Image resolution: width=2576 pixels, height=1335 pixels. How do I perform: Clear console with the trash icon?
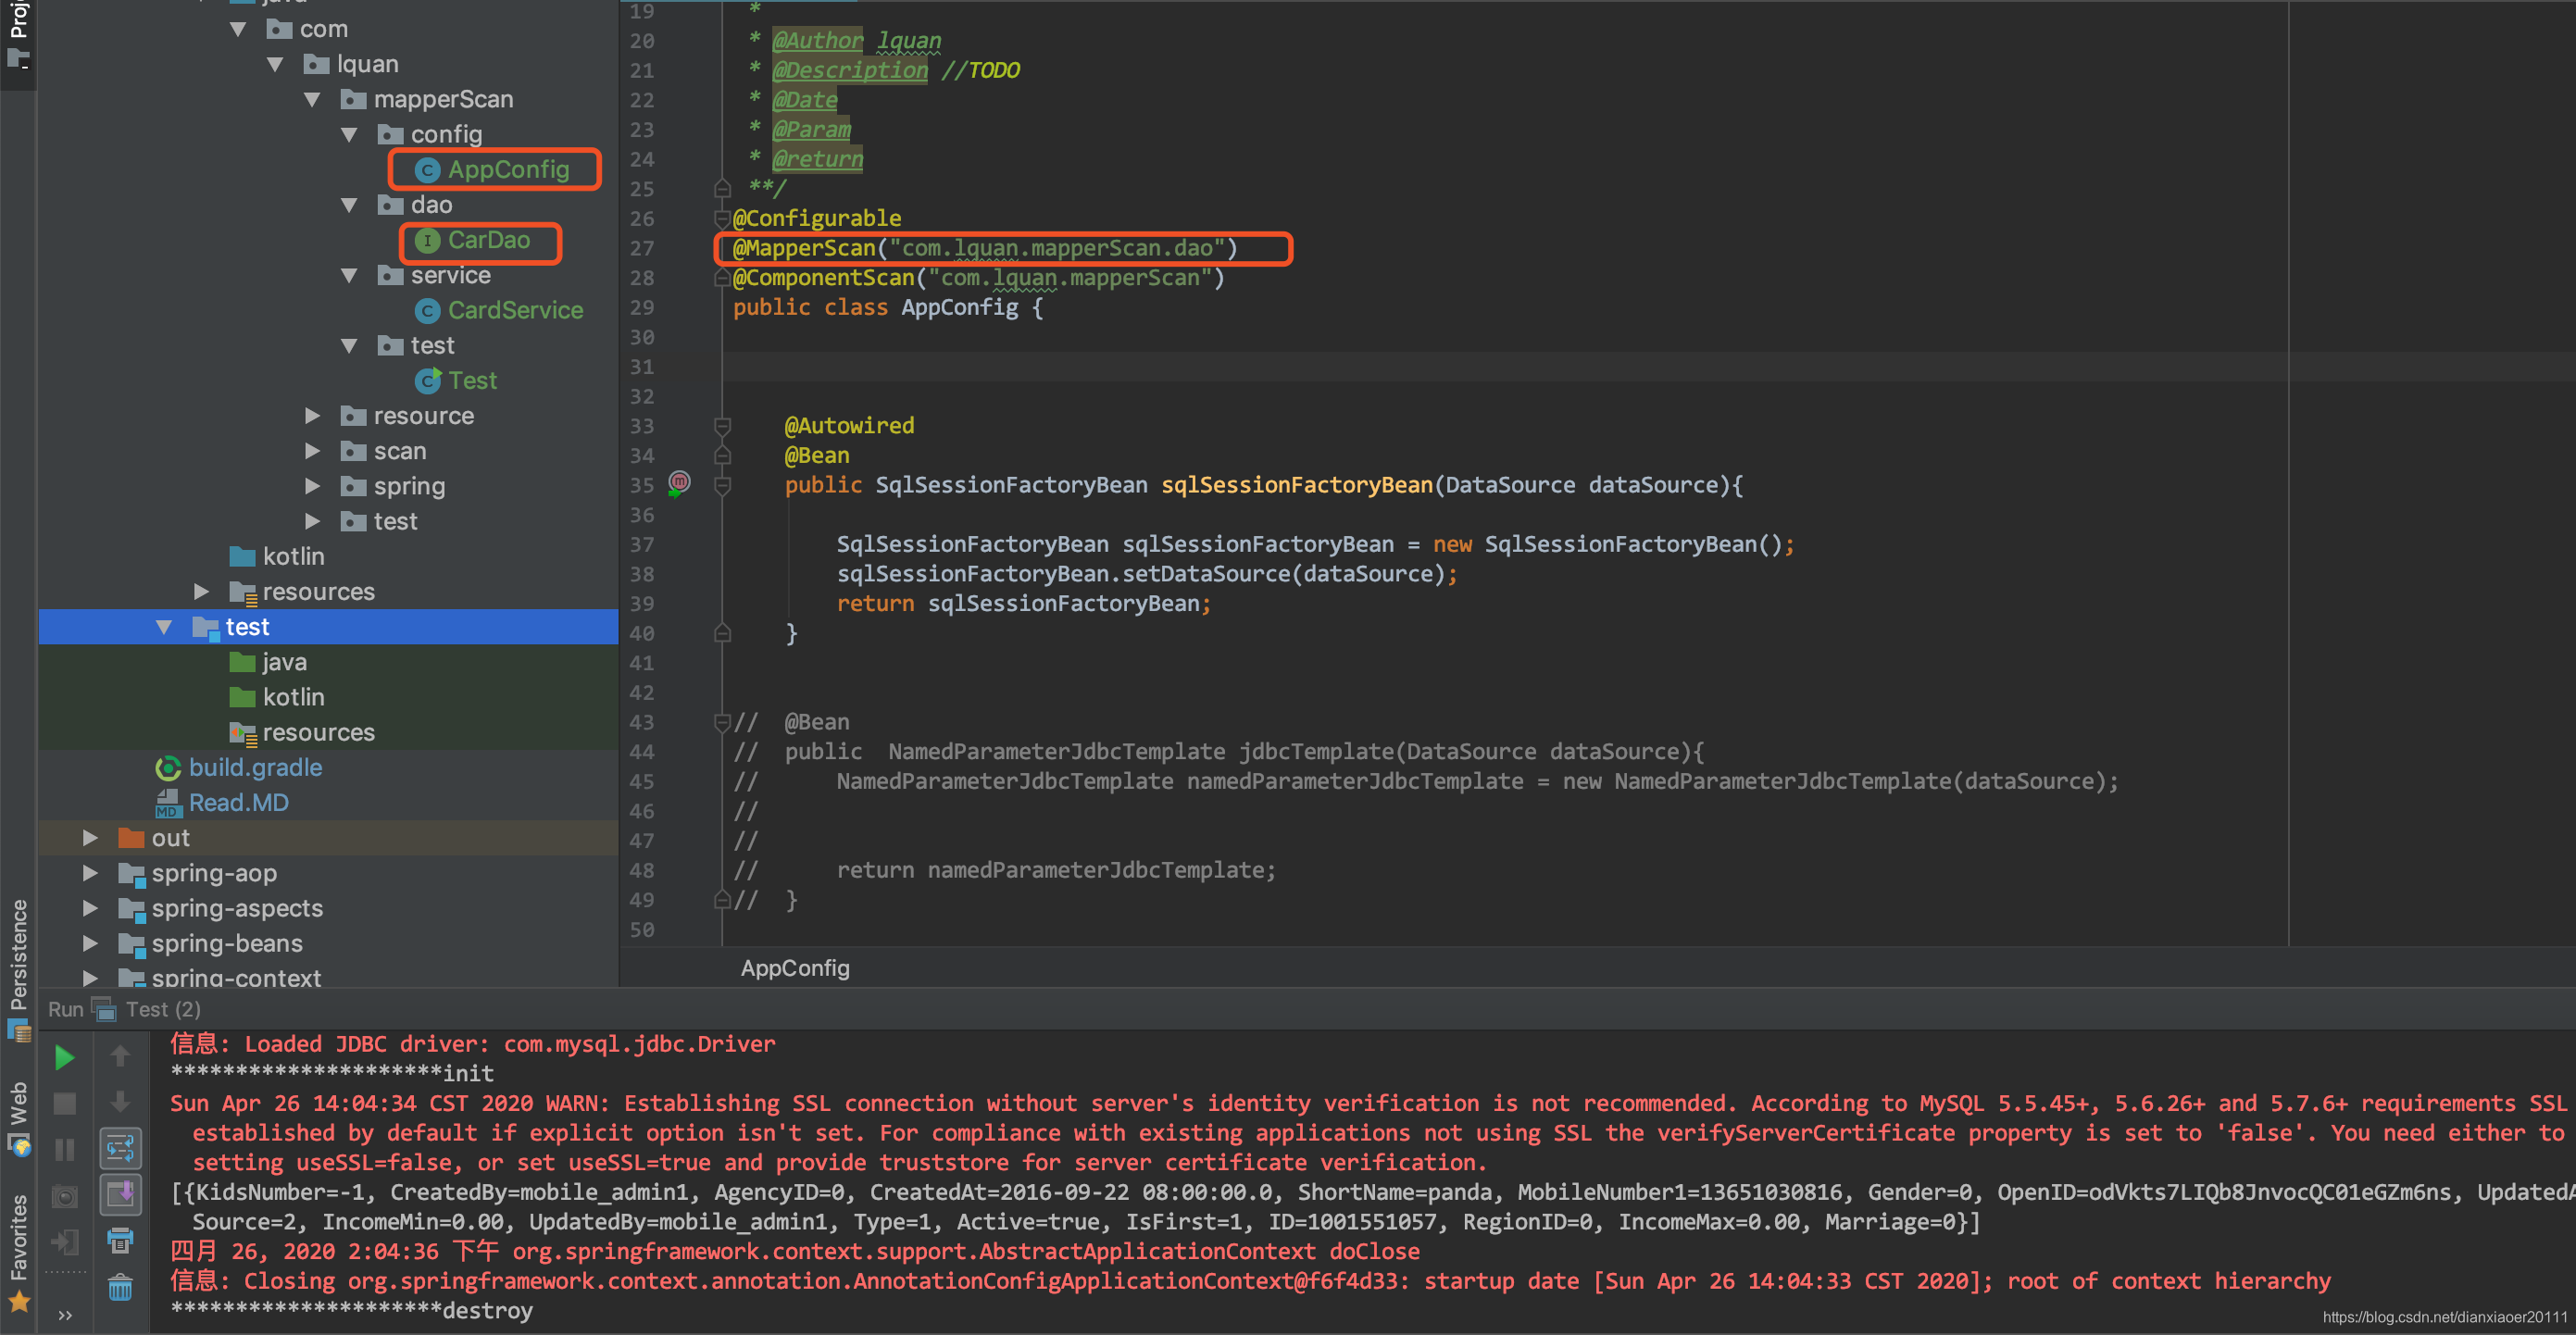pyautogui.click(x=120, y=1287)
